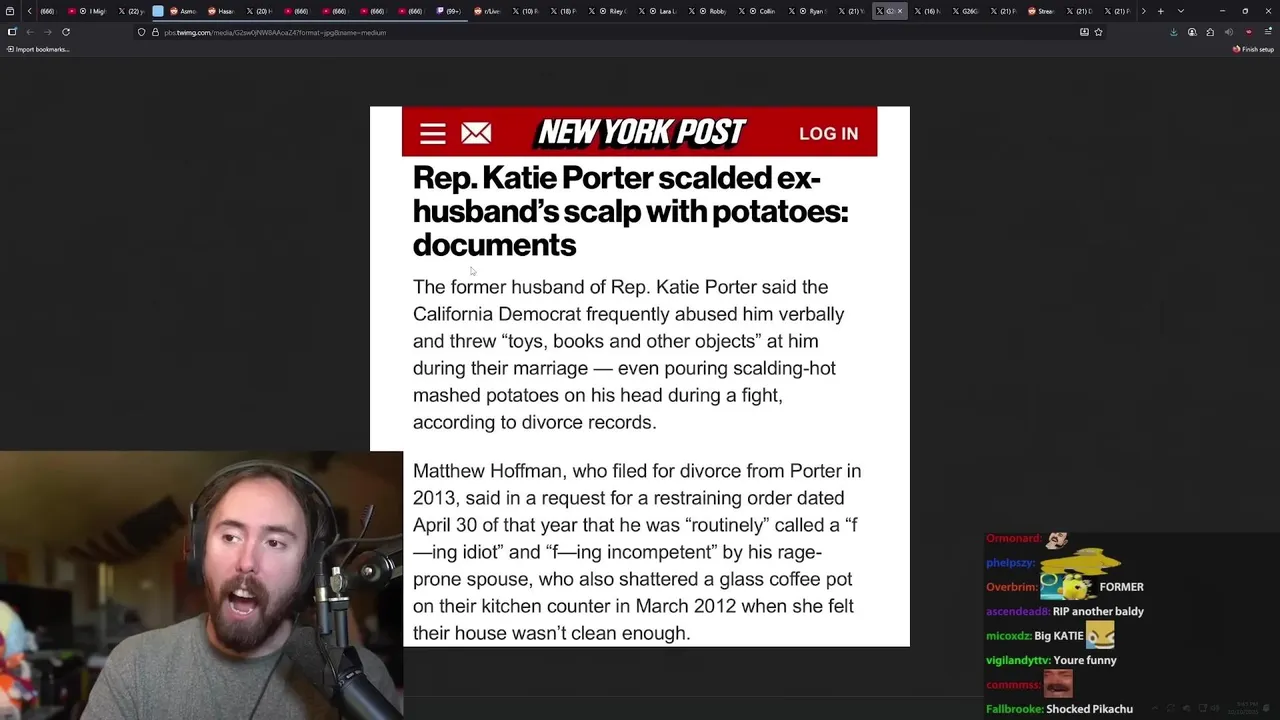Switch to the 'Lara' X tab
The image size is (1280, 720).
pos(660,11)
